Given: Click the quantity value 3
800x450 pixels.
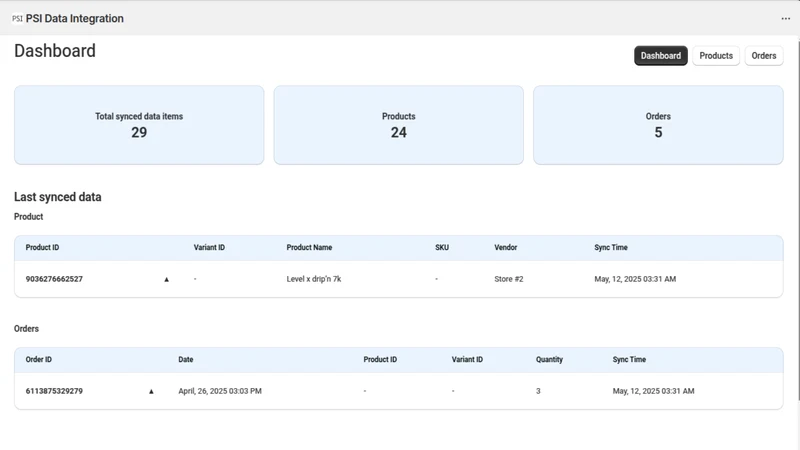Looking at the screenshot, I should 538,391.
